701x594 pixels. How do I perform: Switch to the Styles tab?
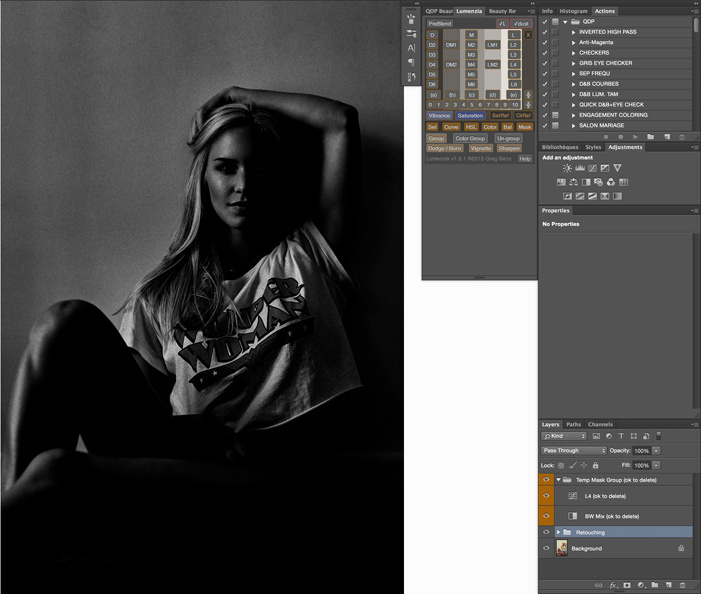coord(593,147)
